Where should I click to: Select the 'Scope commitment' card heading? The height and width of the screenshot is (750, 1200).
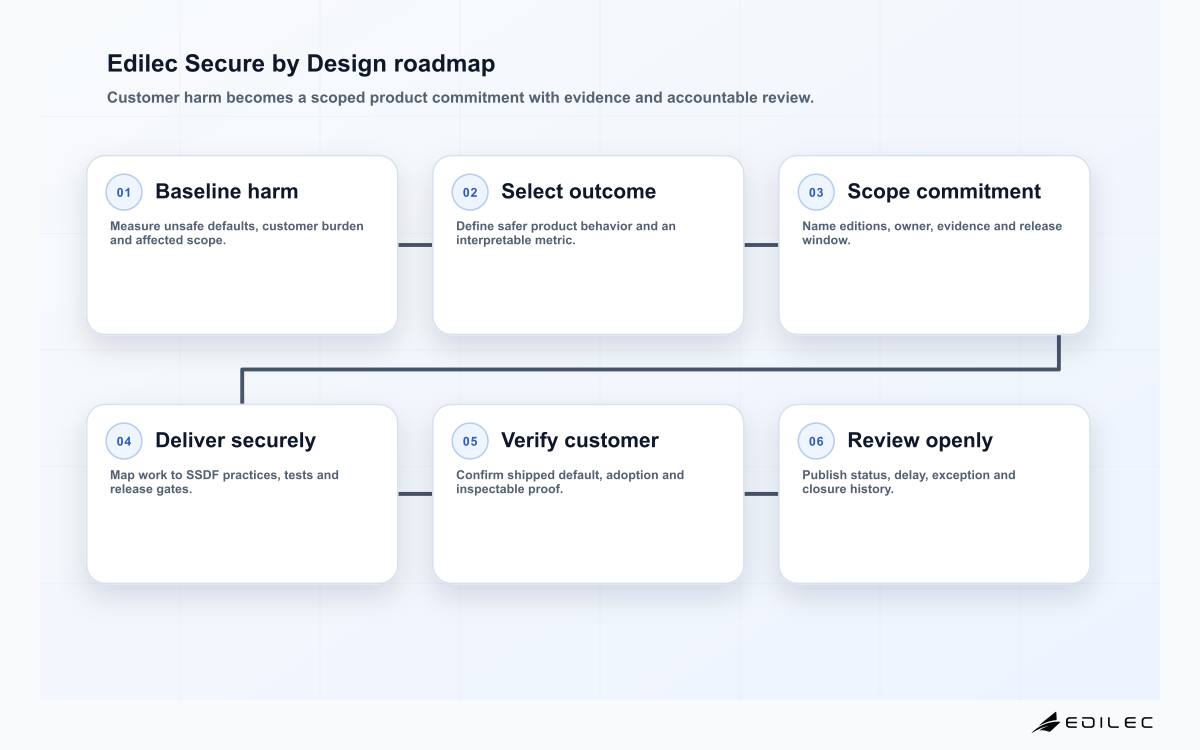click(x=944, y=191)
